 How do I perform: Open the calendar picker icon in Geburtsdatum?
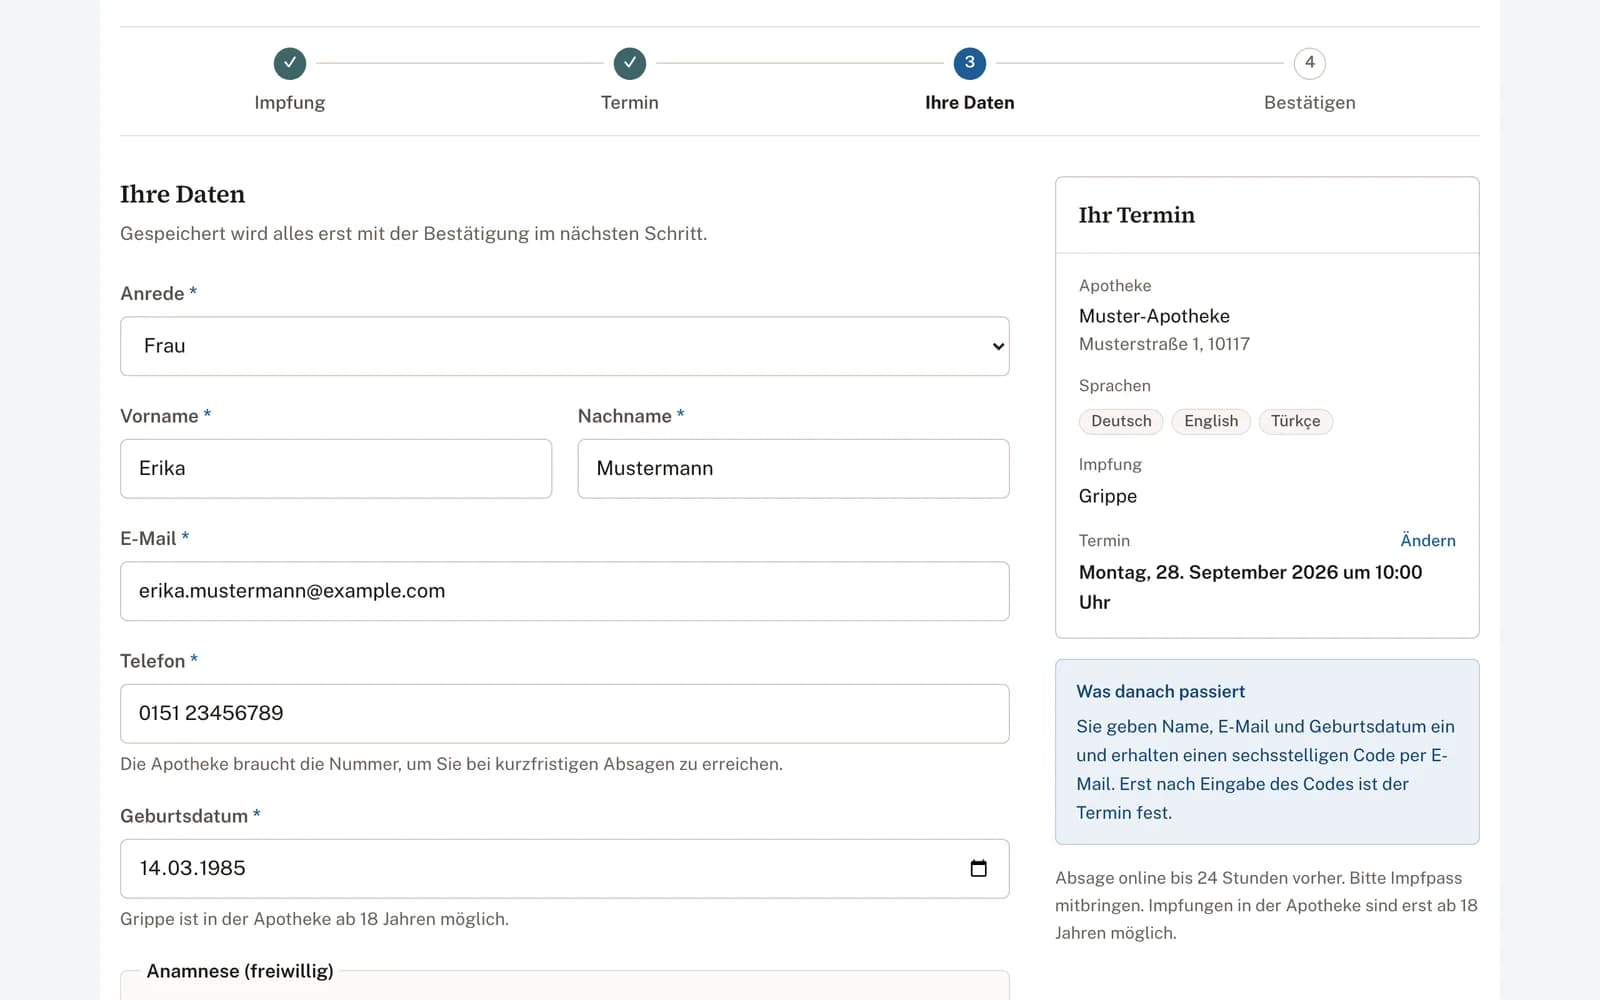click(978, 868)
